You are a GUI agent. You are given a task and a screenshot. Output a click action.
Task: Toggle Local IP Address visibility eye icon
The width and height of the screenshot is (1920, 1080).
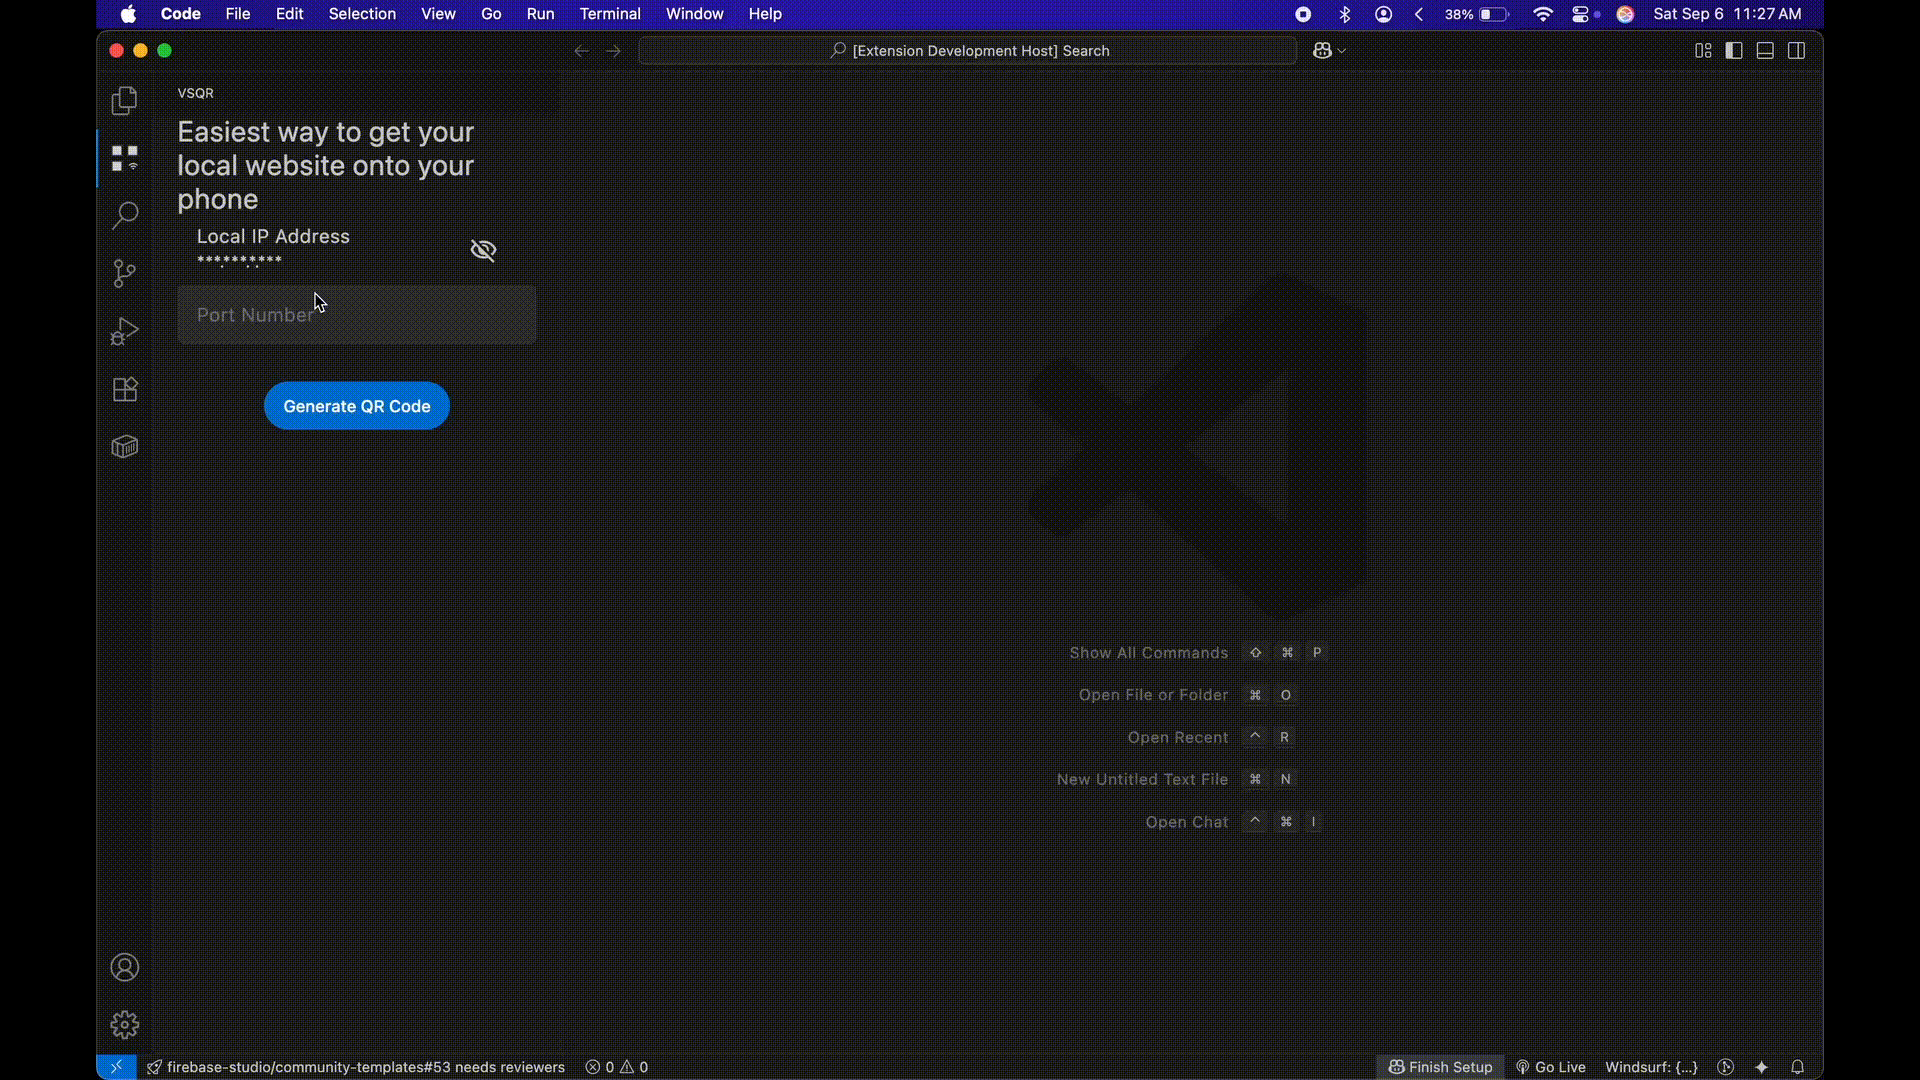(483, 250)
